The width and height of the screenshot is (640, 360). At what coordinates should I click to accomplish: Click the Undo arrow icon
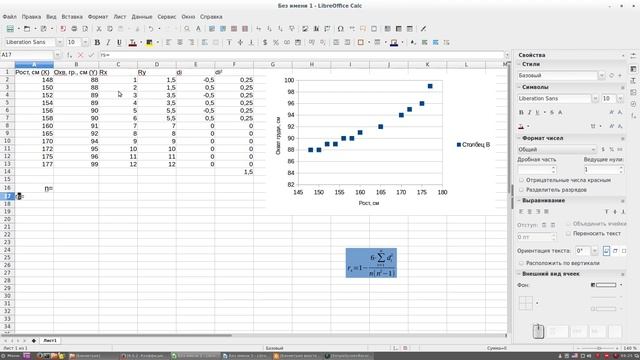click(x=151, y=29)
